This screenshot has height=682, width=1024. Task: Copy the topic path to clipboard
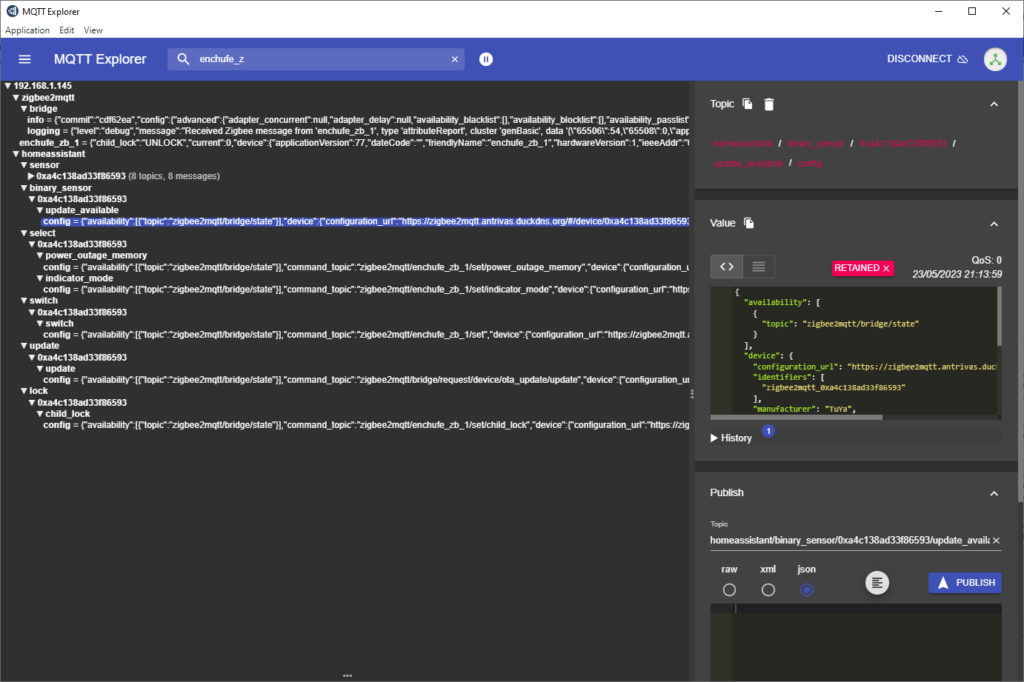(749, 104)
